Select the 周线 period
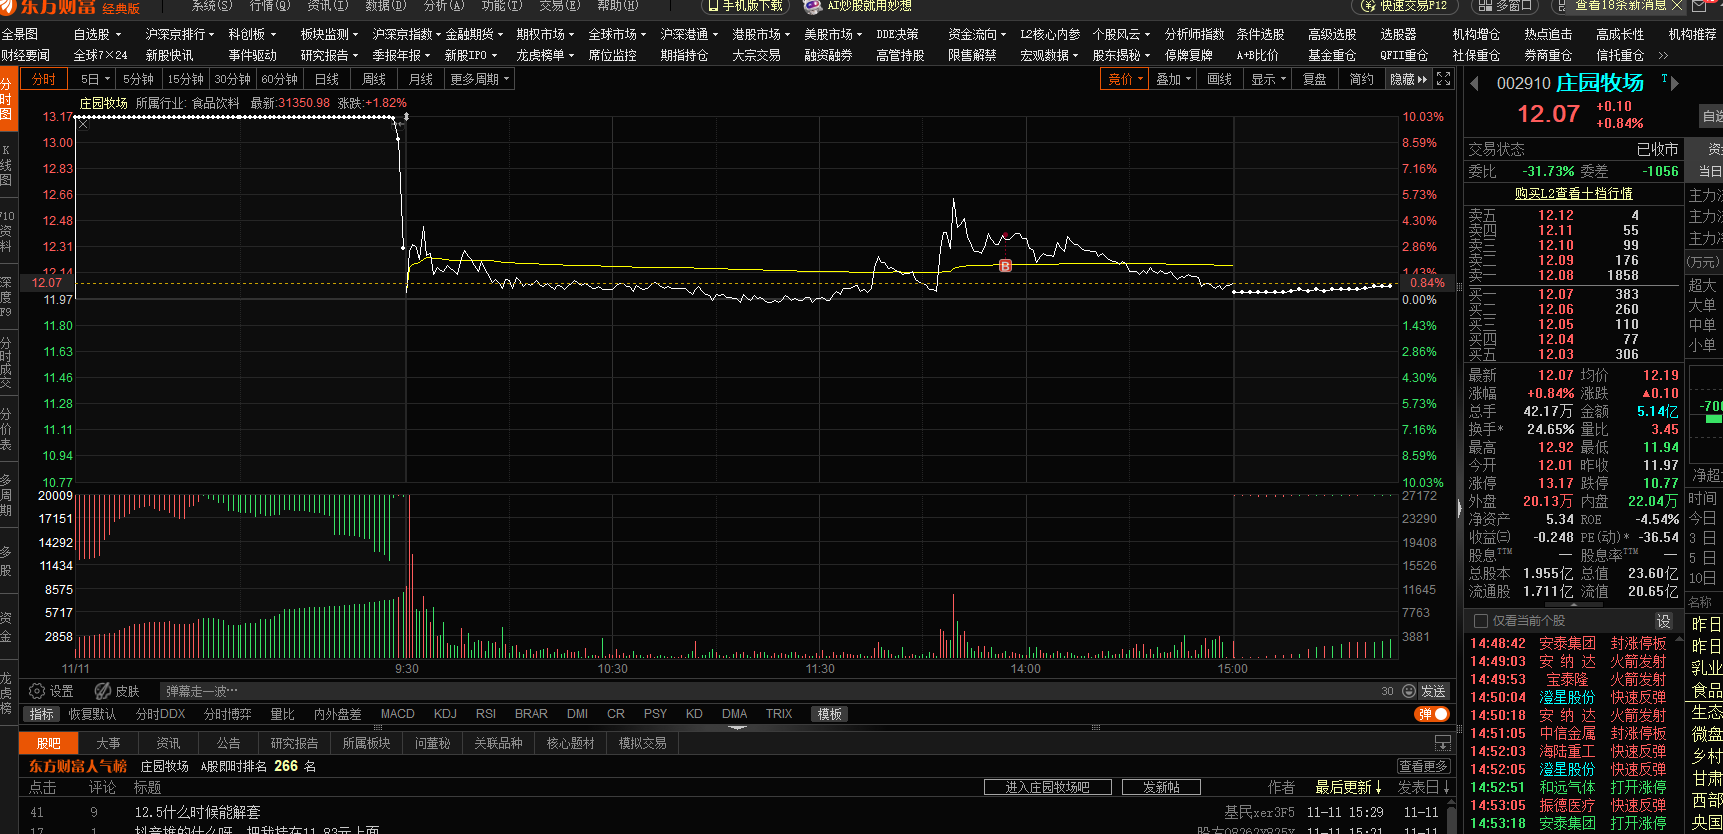The height and width of the screenshot is (834, 1723). pyautogui.click(x=374, y=79)
